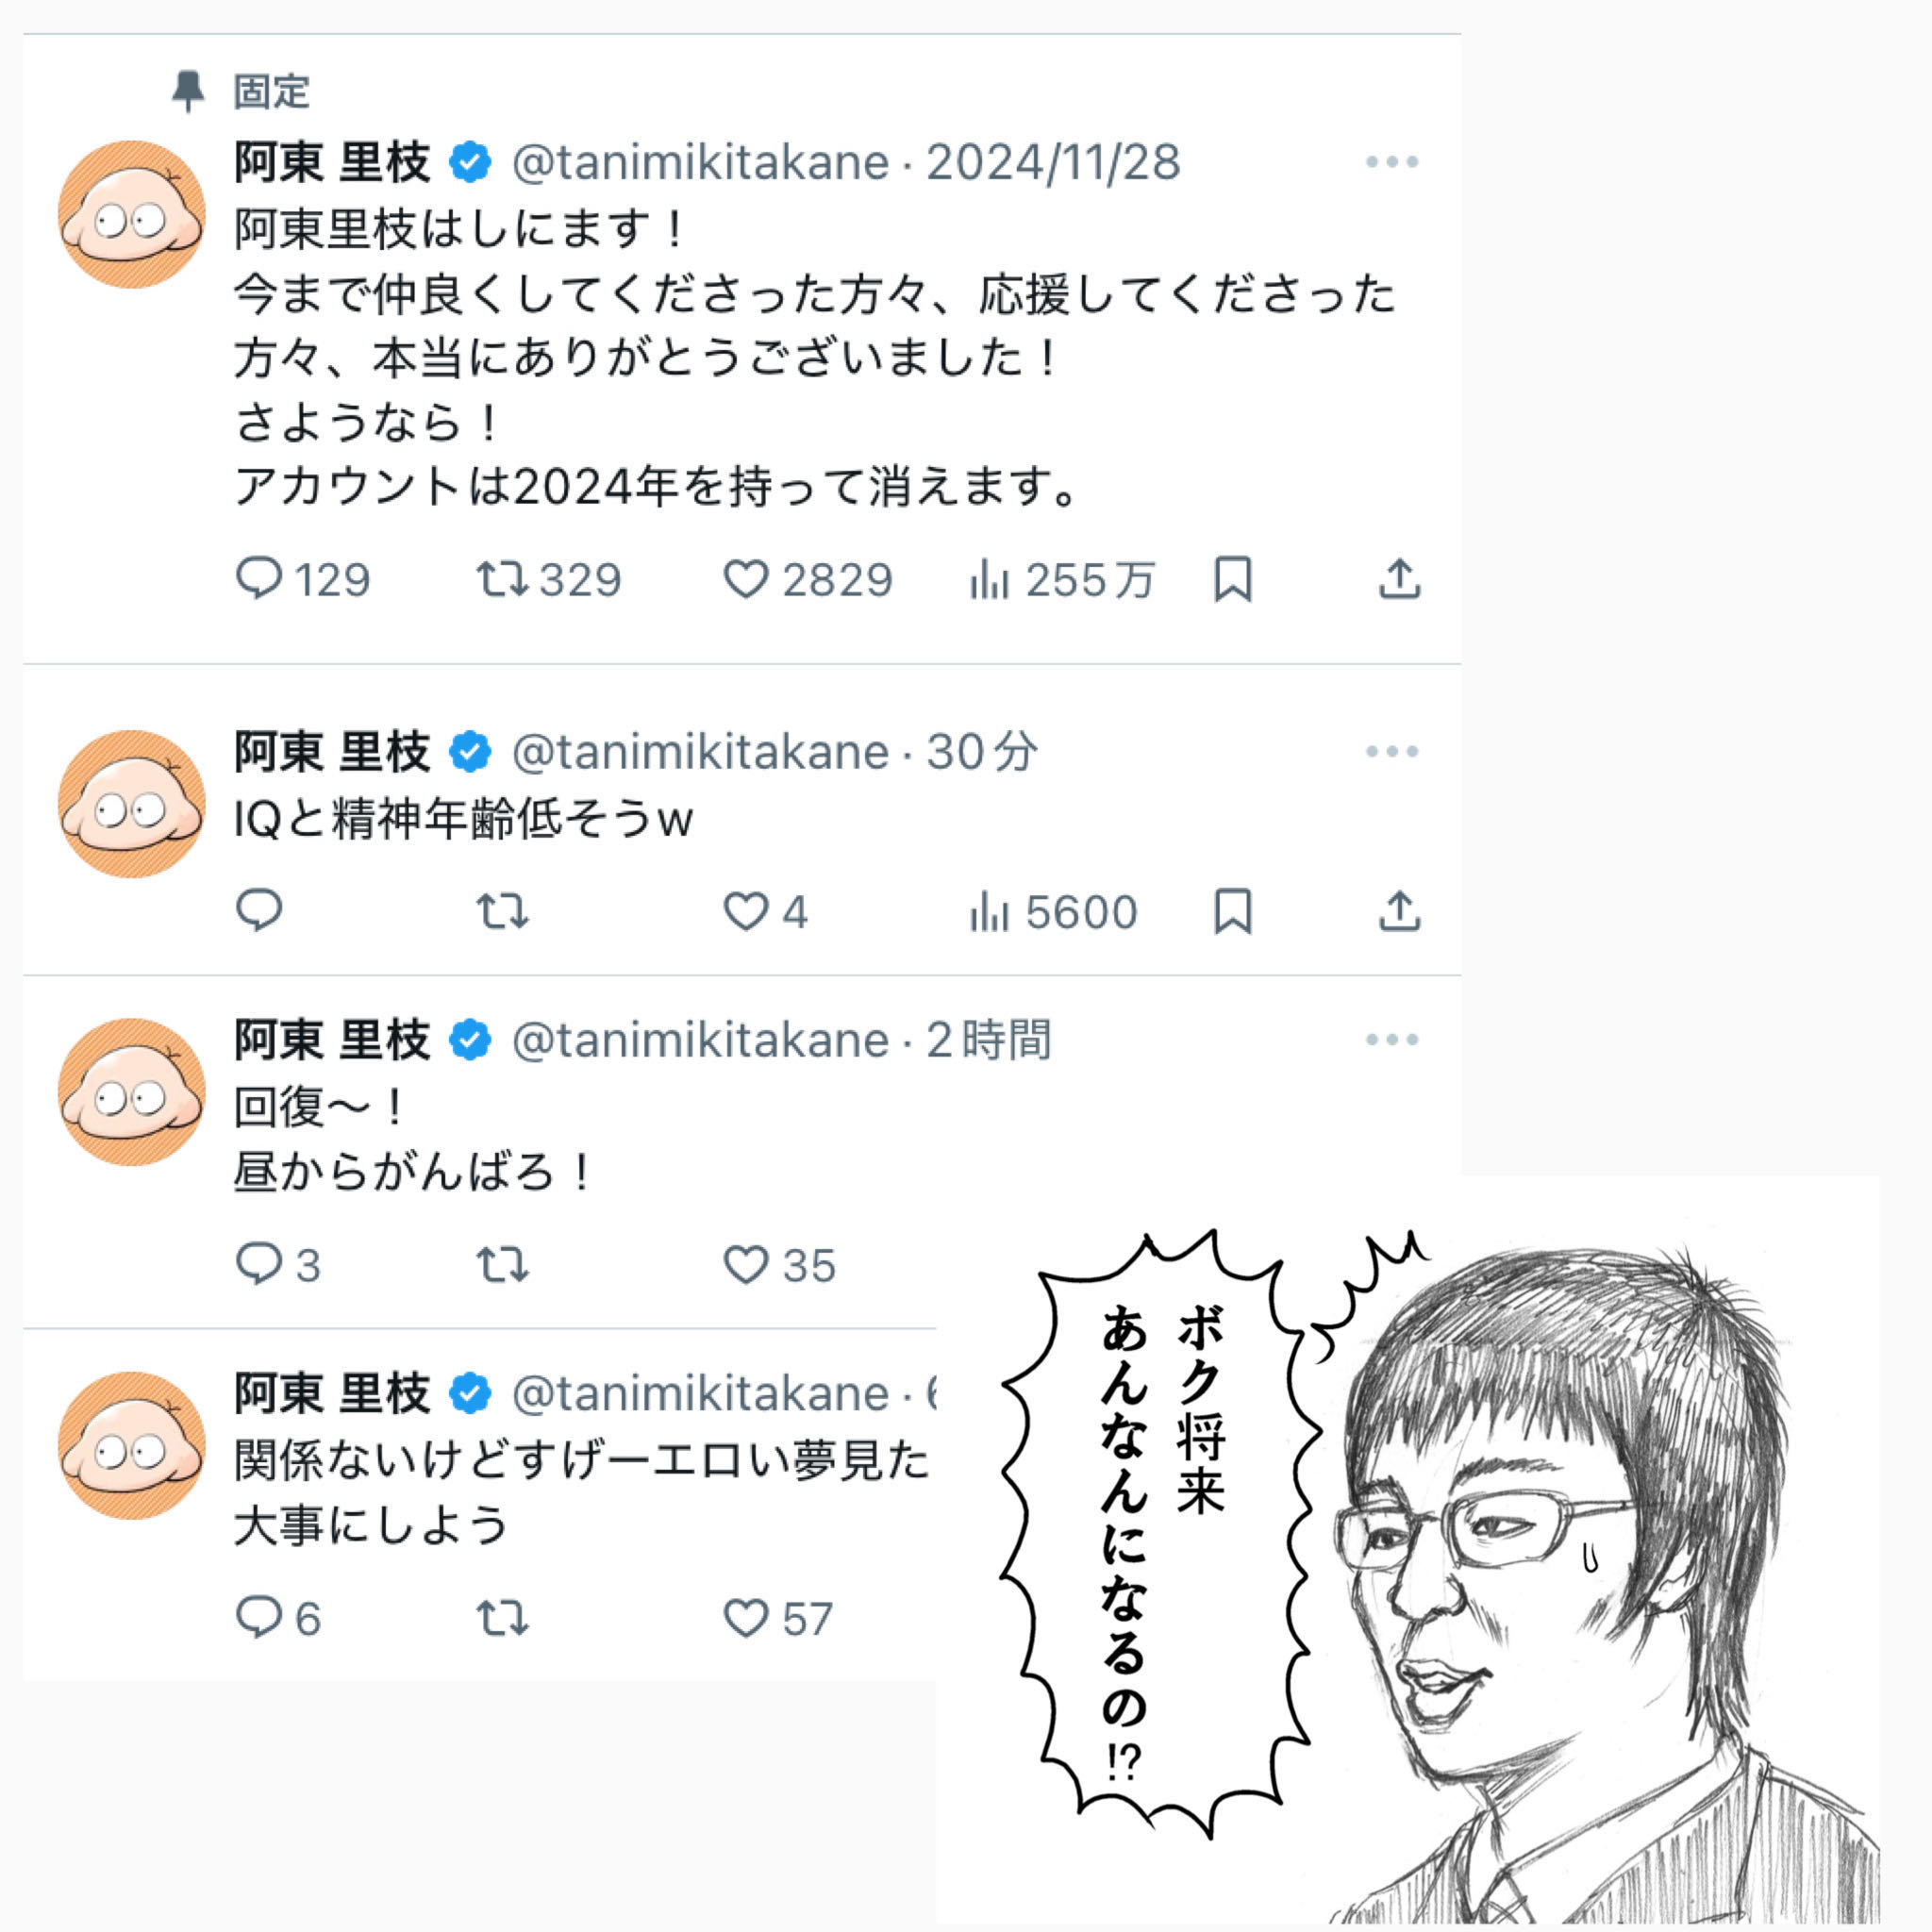Reply to the IQと精神年齢低そうw tweet
The height and width of the screenshot is (1932, 1932).
pos(259,910)
